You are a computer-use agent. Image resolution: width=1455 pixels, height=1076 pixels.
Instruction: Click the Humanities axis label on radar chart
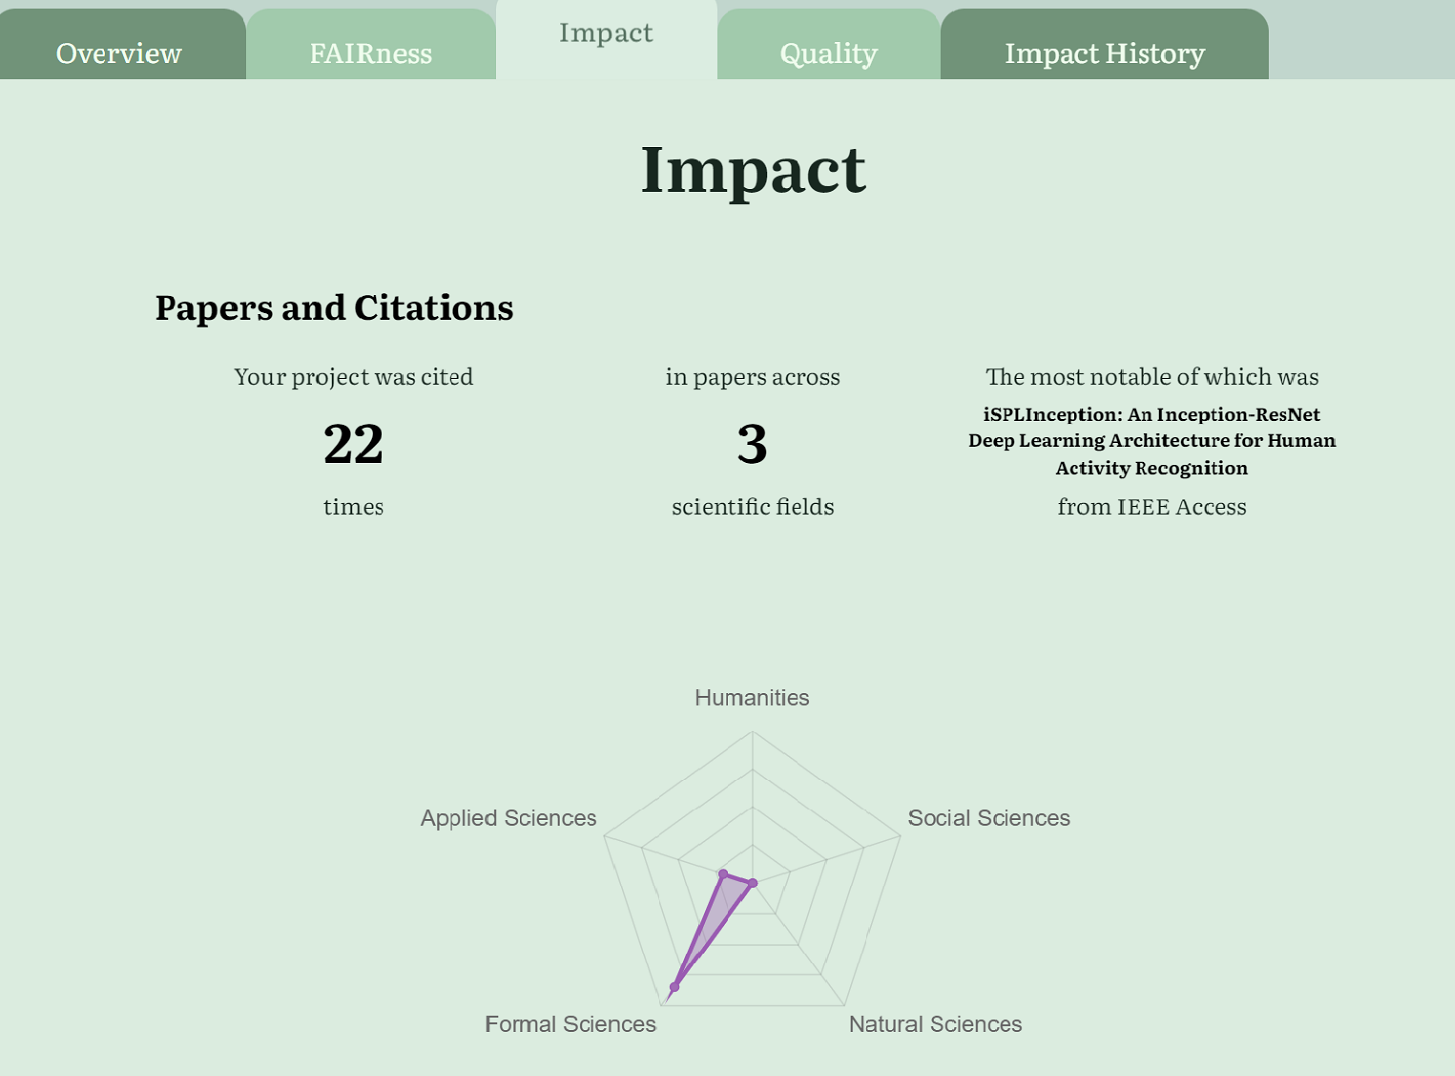click(x=752, y=698)
